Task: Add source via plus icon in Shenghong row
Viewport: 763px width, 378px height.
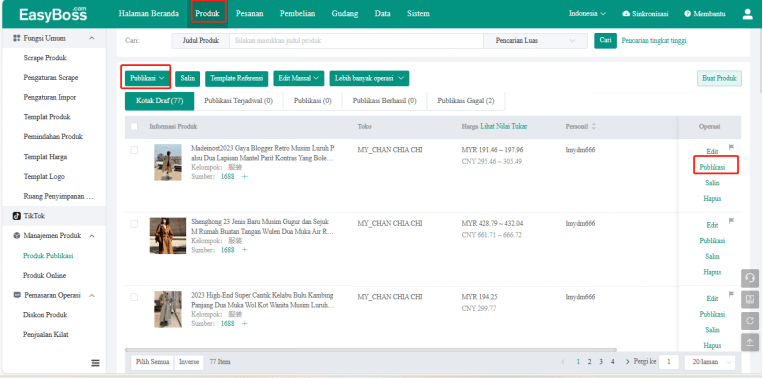Action: point(245,250)
